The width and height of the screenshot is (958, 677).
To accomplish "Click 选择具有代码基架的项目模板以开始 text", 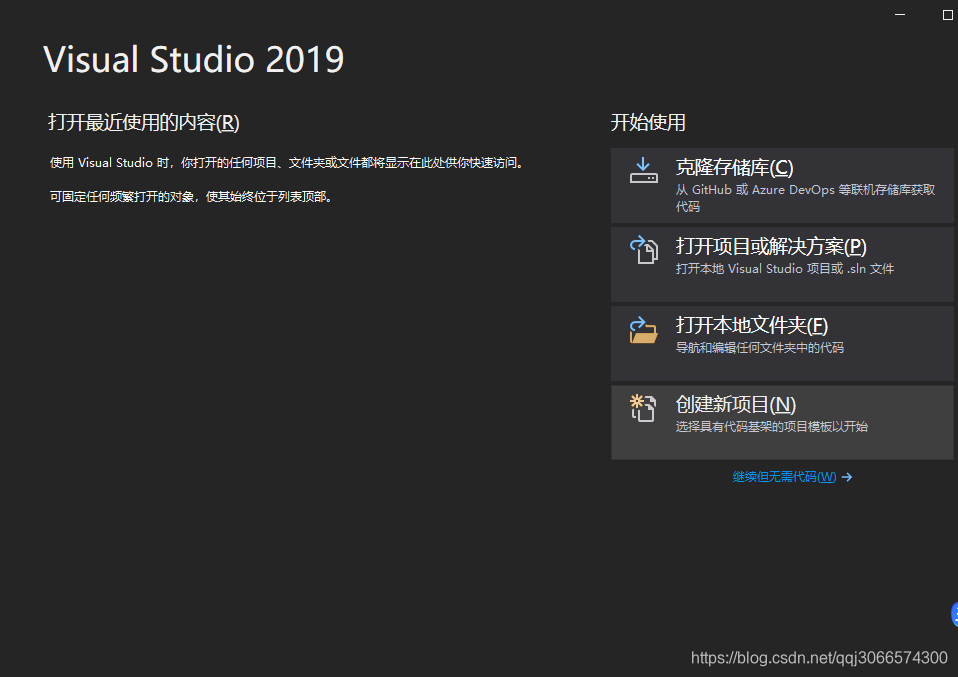I will [772, 426].
